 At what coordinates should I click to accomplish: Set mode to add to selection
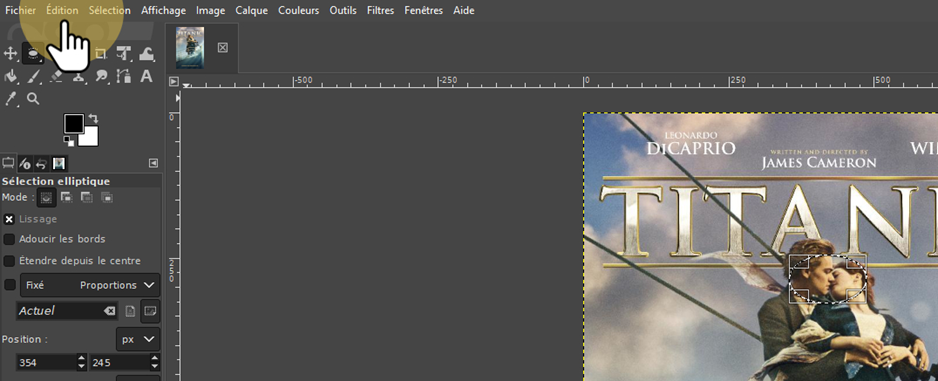coord(66,197)
